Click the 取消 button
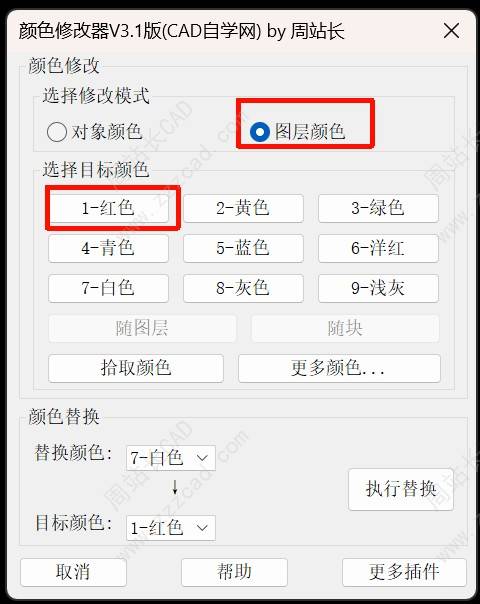Image resolution: width=480 pixels, height=604 pixels. pyautogui.click(x=73, y=572)
